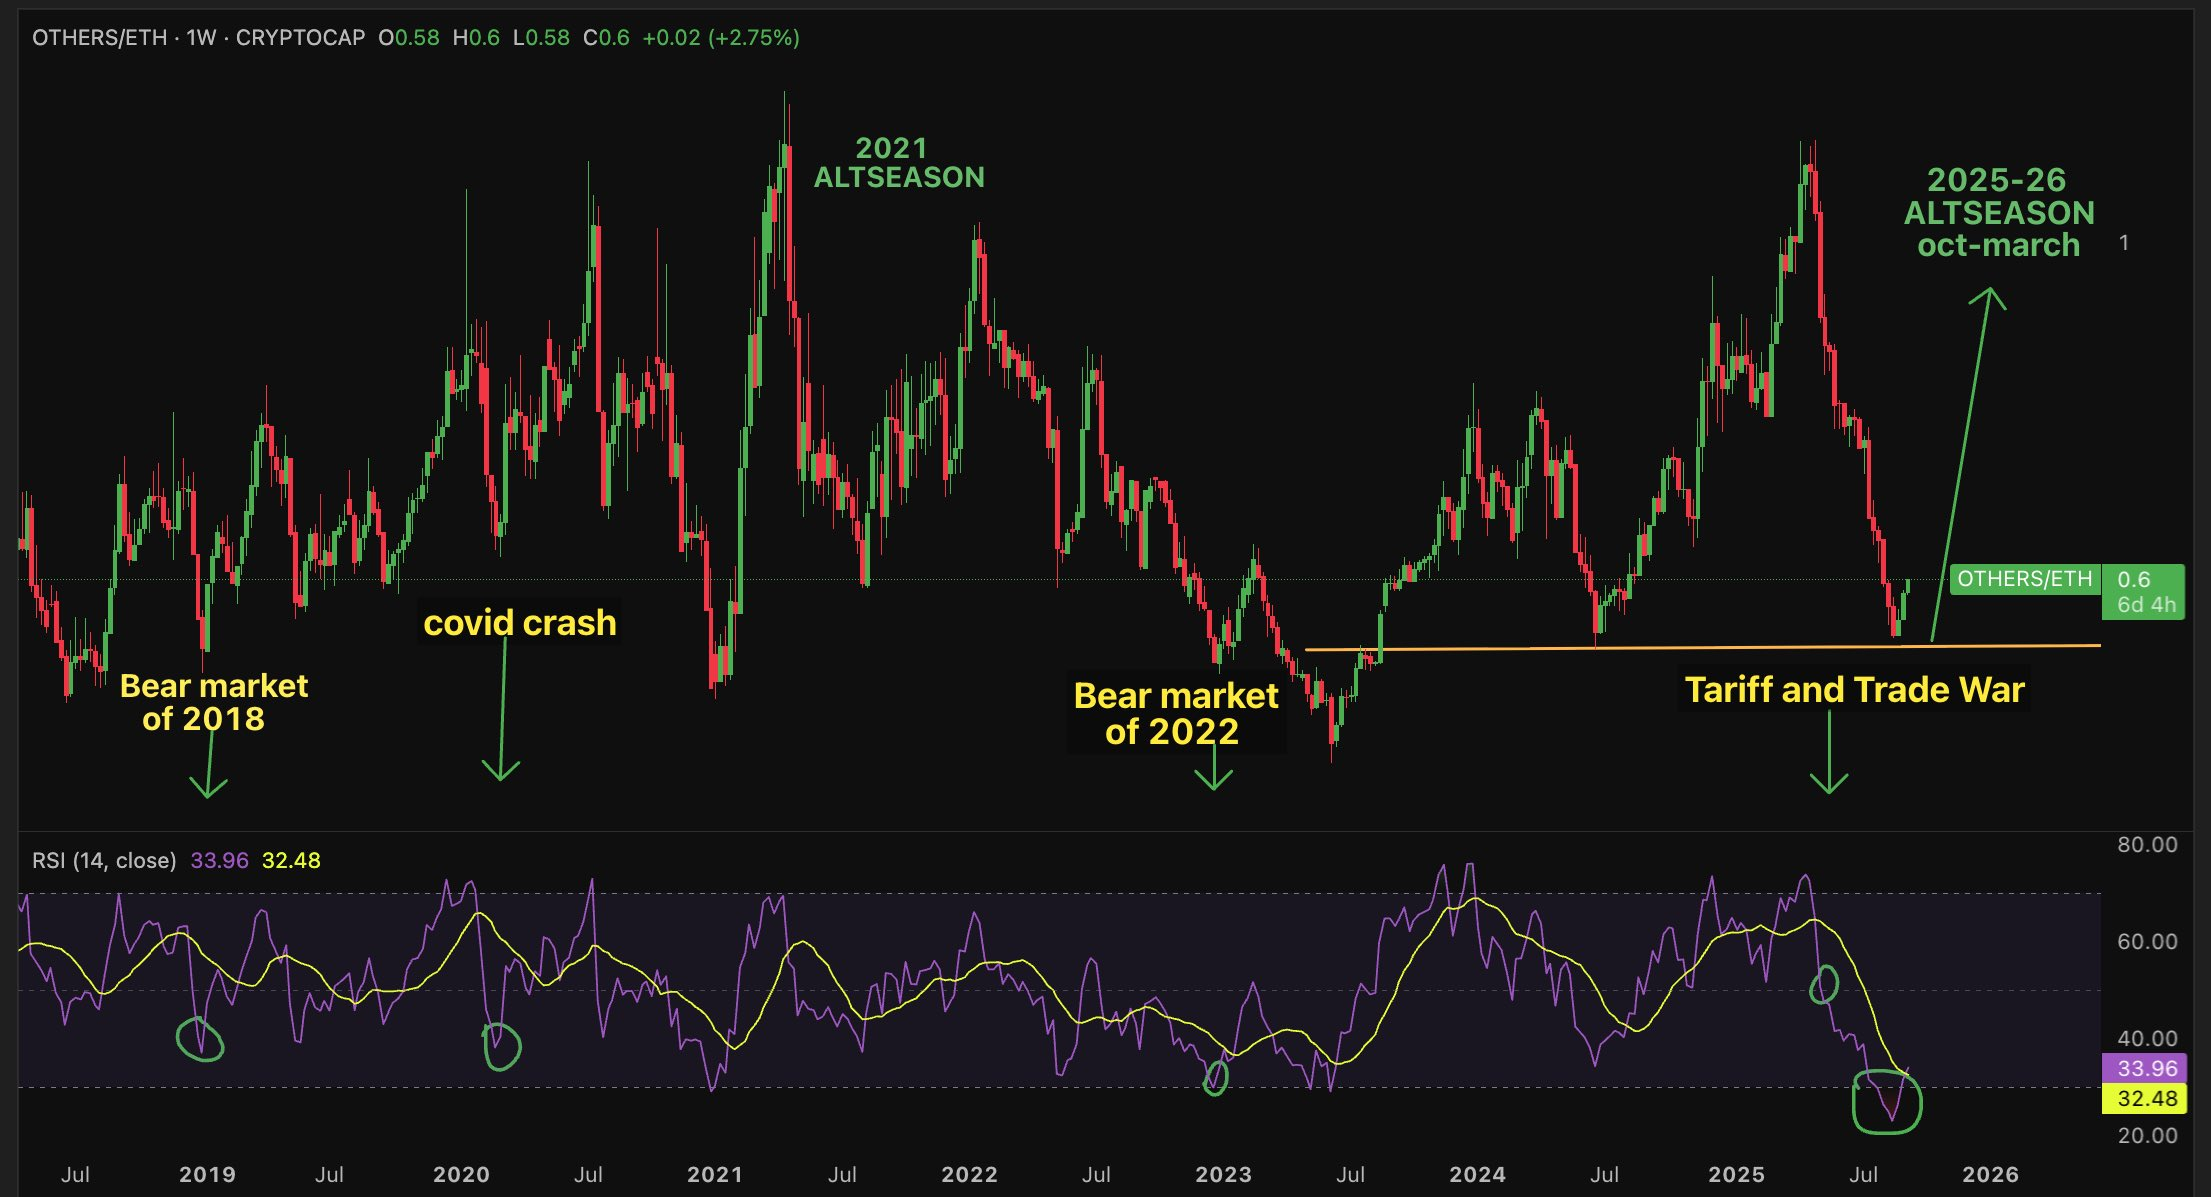Select the green circle on early 2019 RSI dip
Image resolution: width=2211 pixels, height=1197 pixels.
tap(199, 1040)
